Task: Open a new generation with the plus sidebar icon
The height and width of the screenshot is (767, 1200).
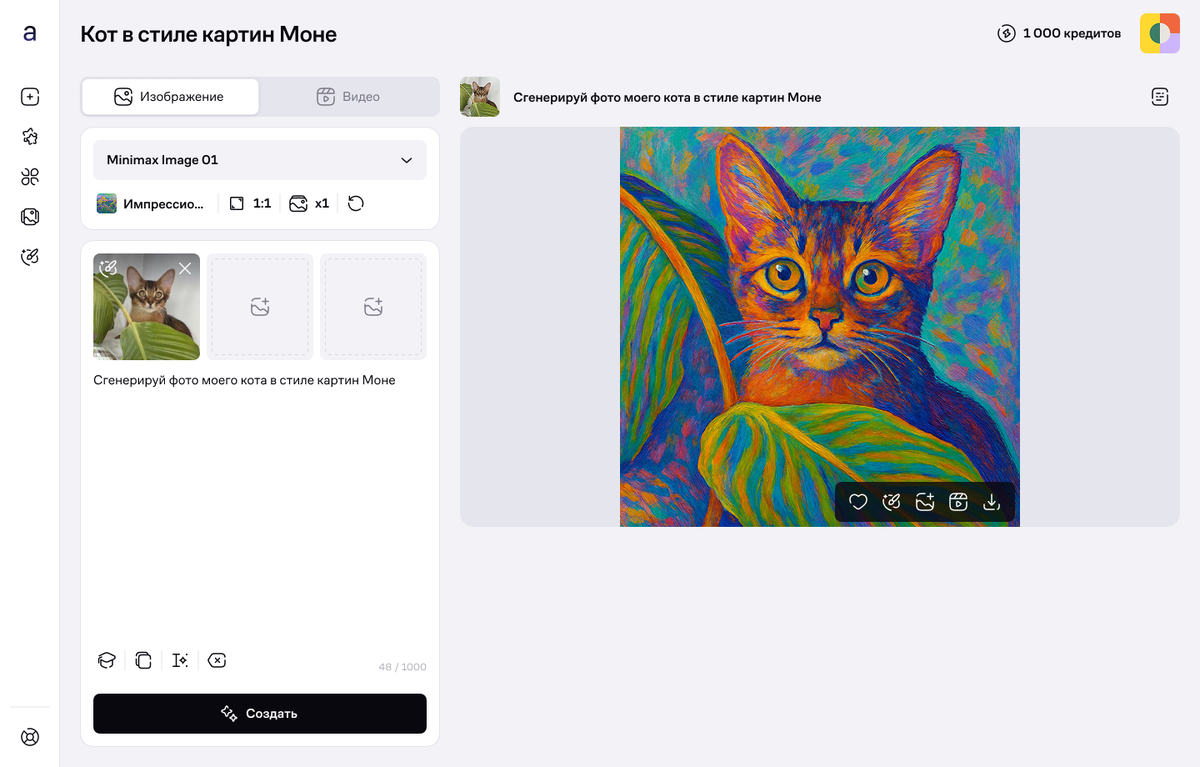Action: click(x=29, y=96)
